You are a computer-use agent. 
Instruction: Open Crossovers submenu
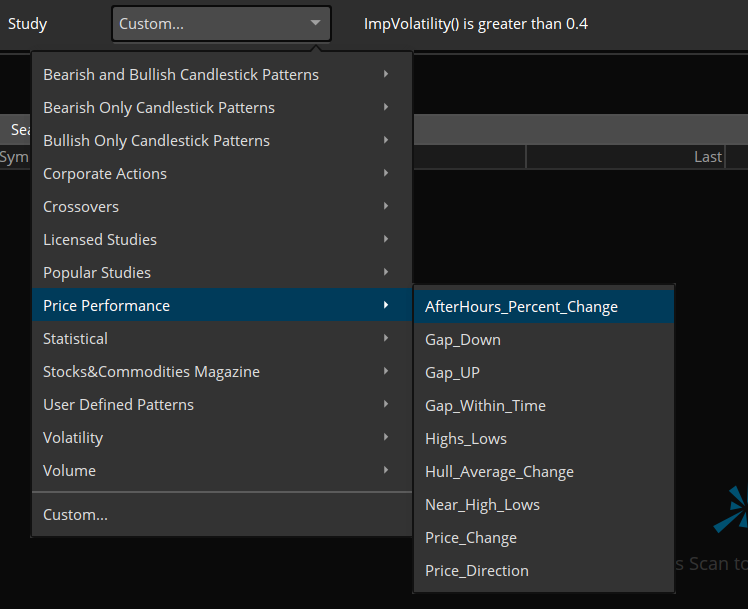tap(222, 206)
